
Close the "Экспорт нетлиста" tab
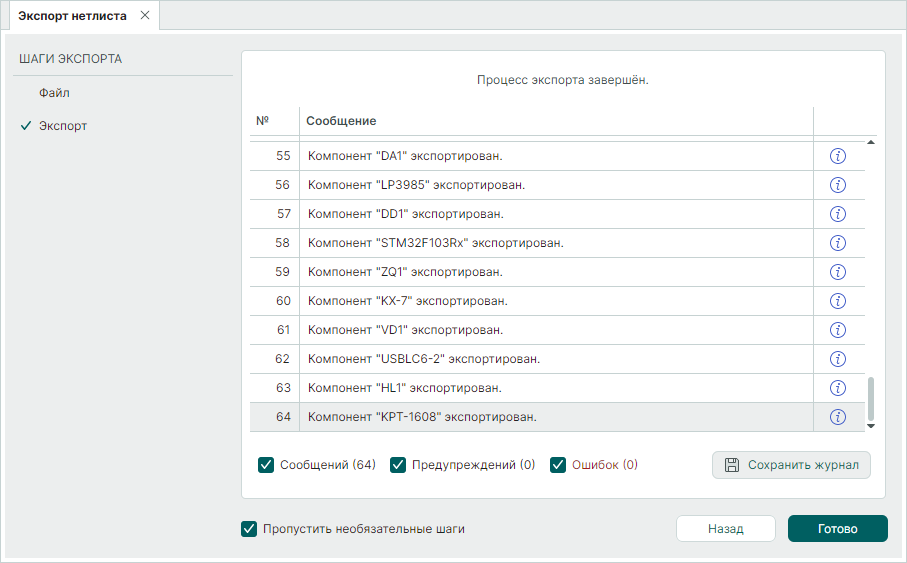(145, 15)
